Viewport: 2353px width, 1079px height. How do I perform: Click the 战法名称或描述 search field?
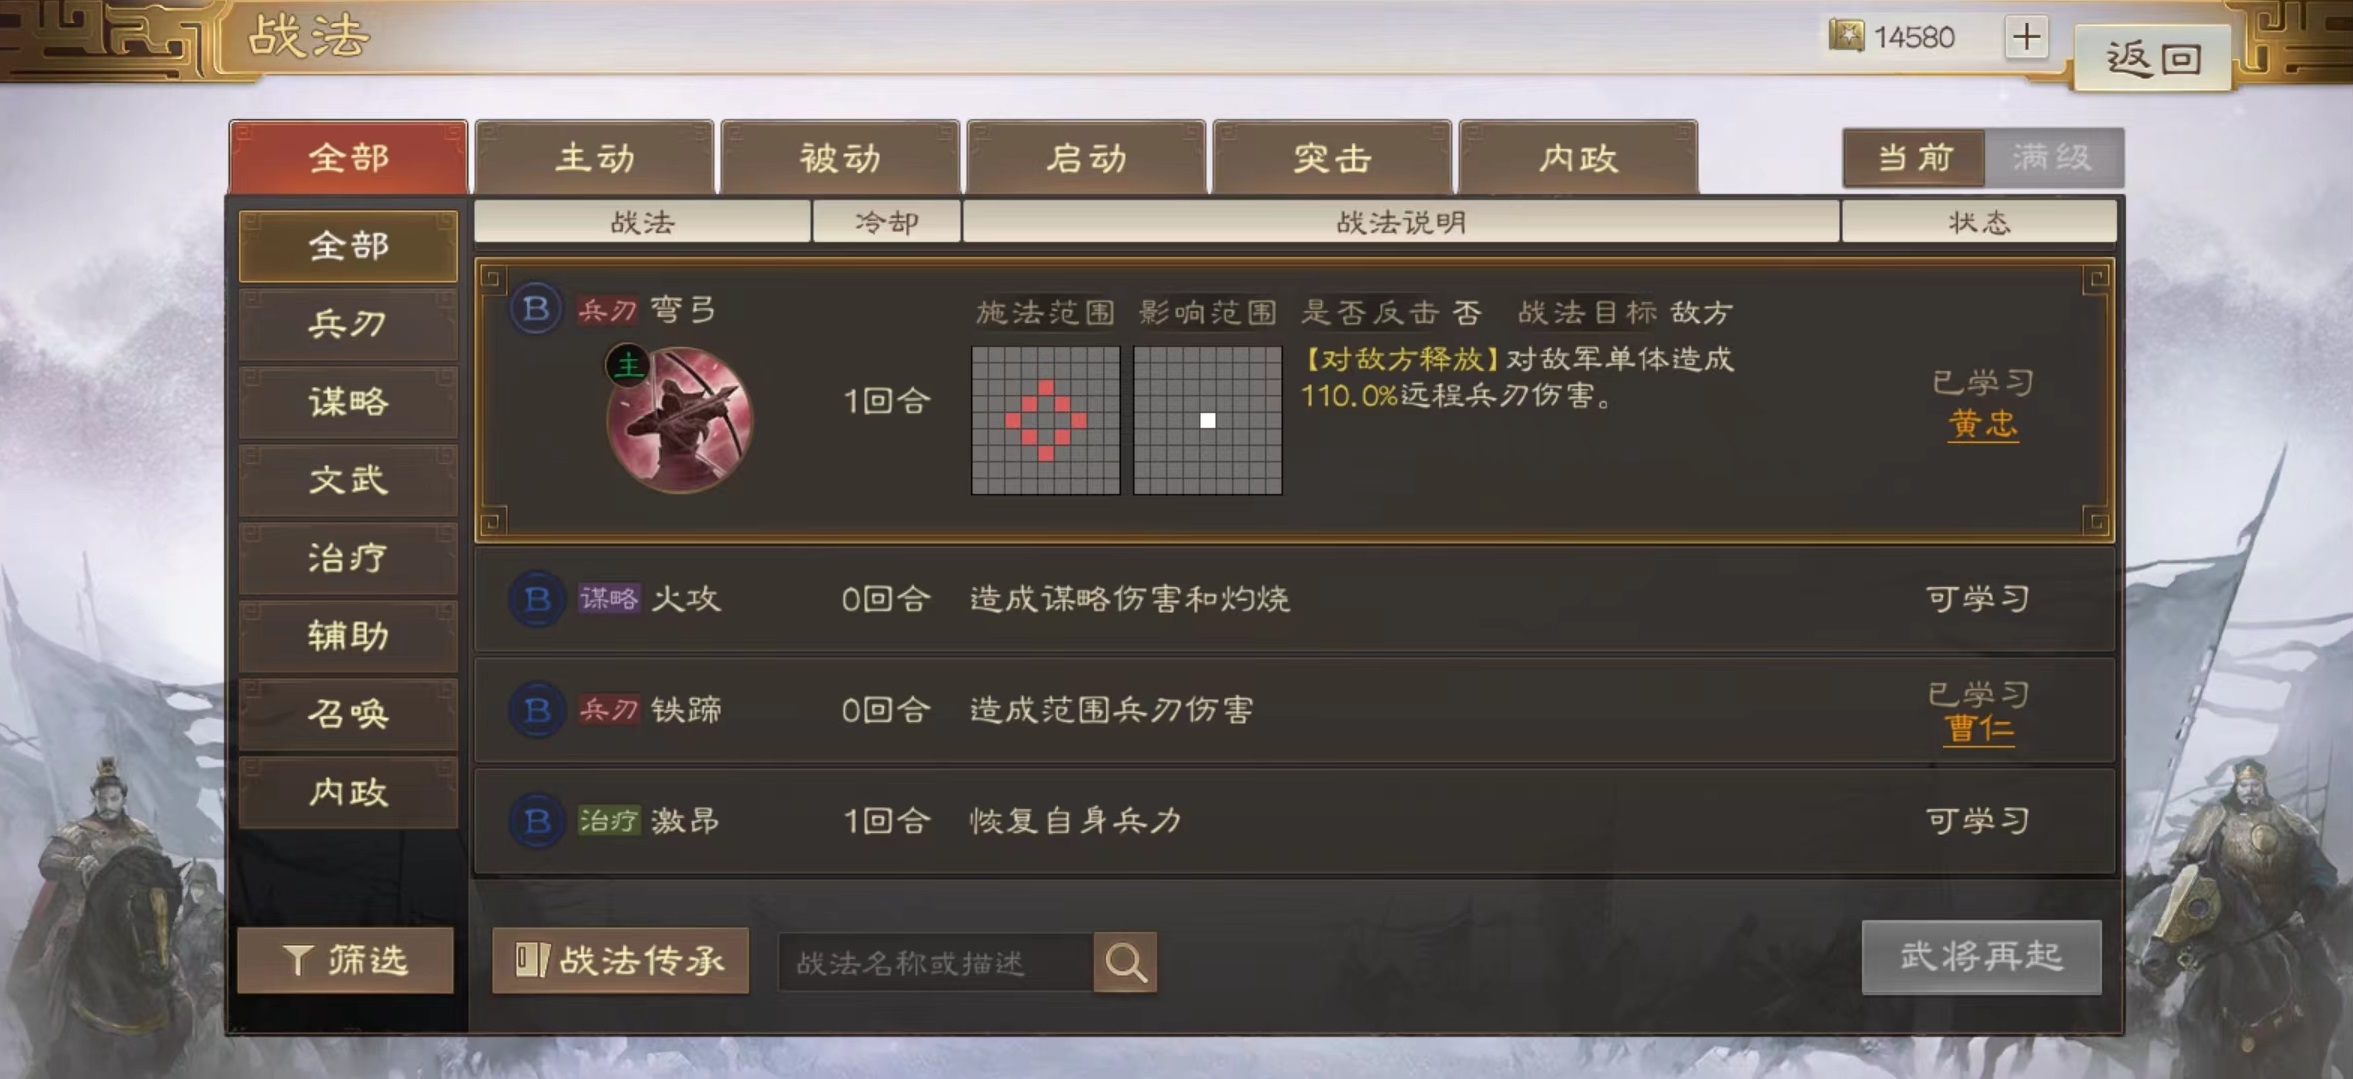coord(936,962)
